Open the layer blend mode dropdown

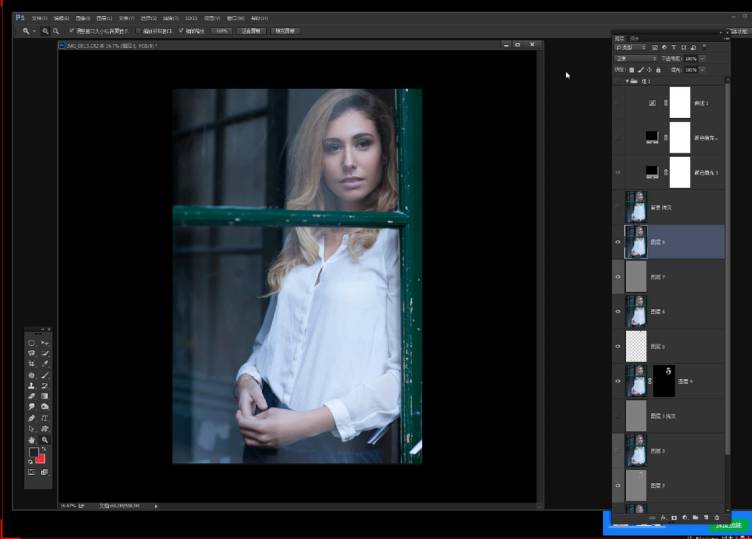[636, 58]
